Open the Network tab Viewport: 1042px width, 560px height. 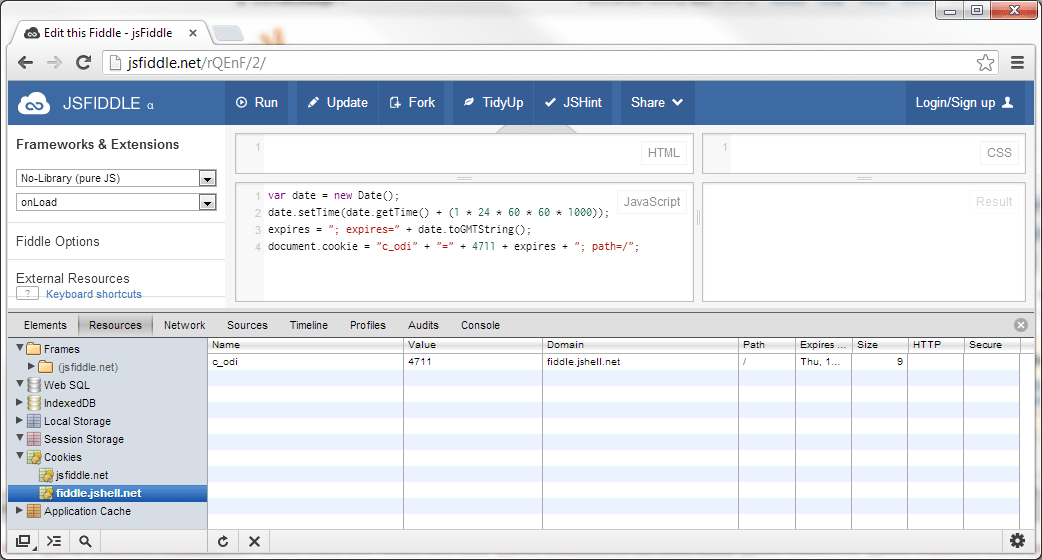[x=185, y=325]
